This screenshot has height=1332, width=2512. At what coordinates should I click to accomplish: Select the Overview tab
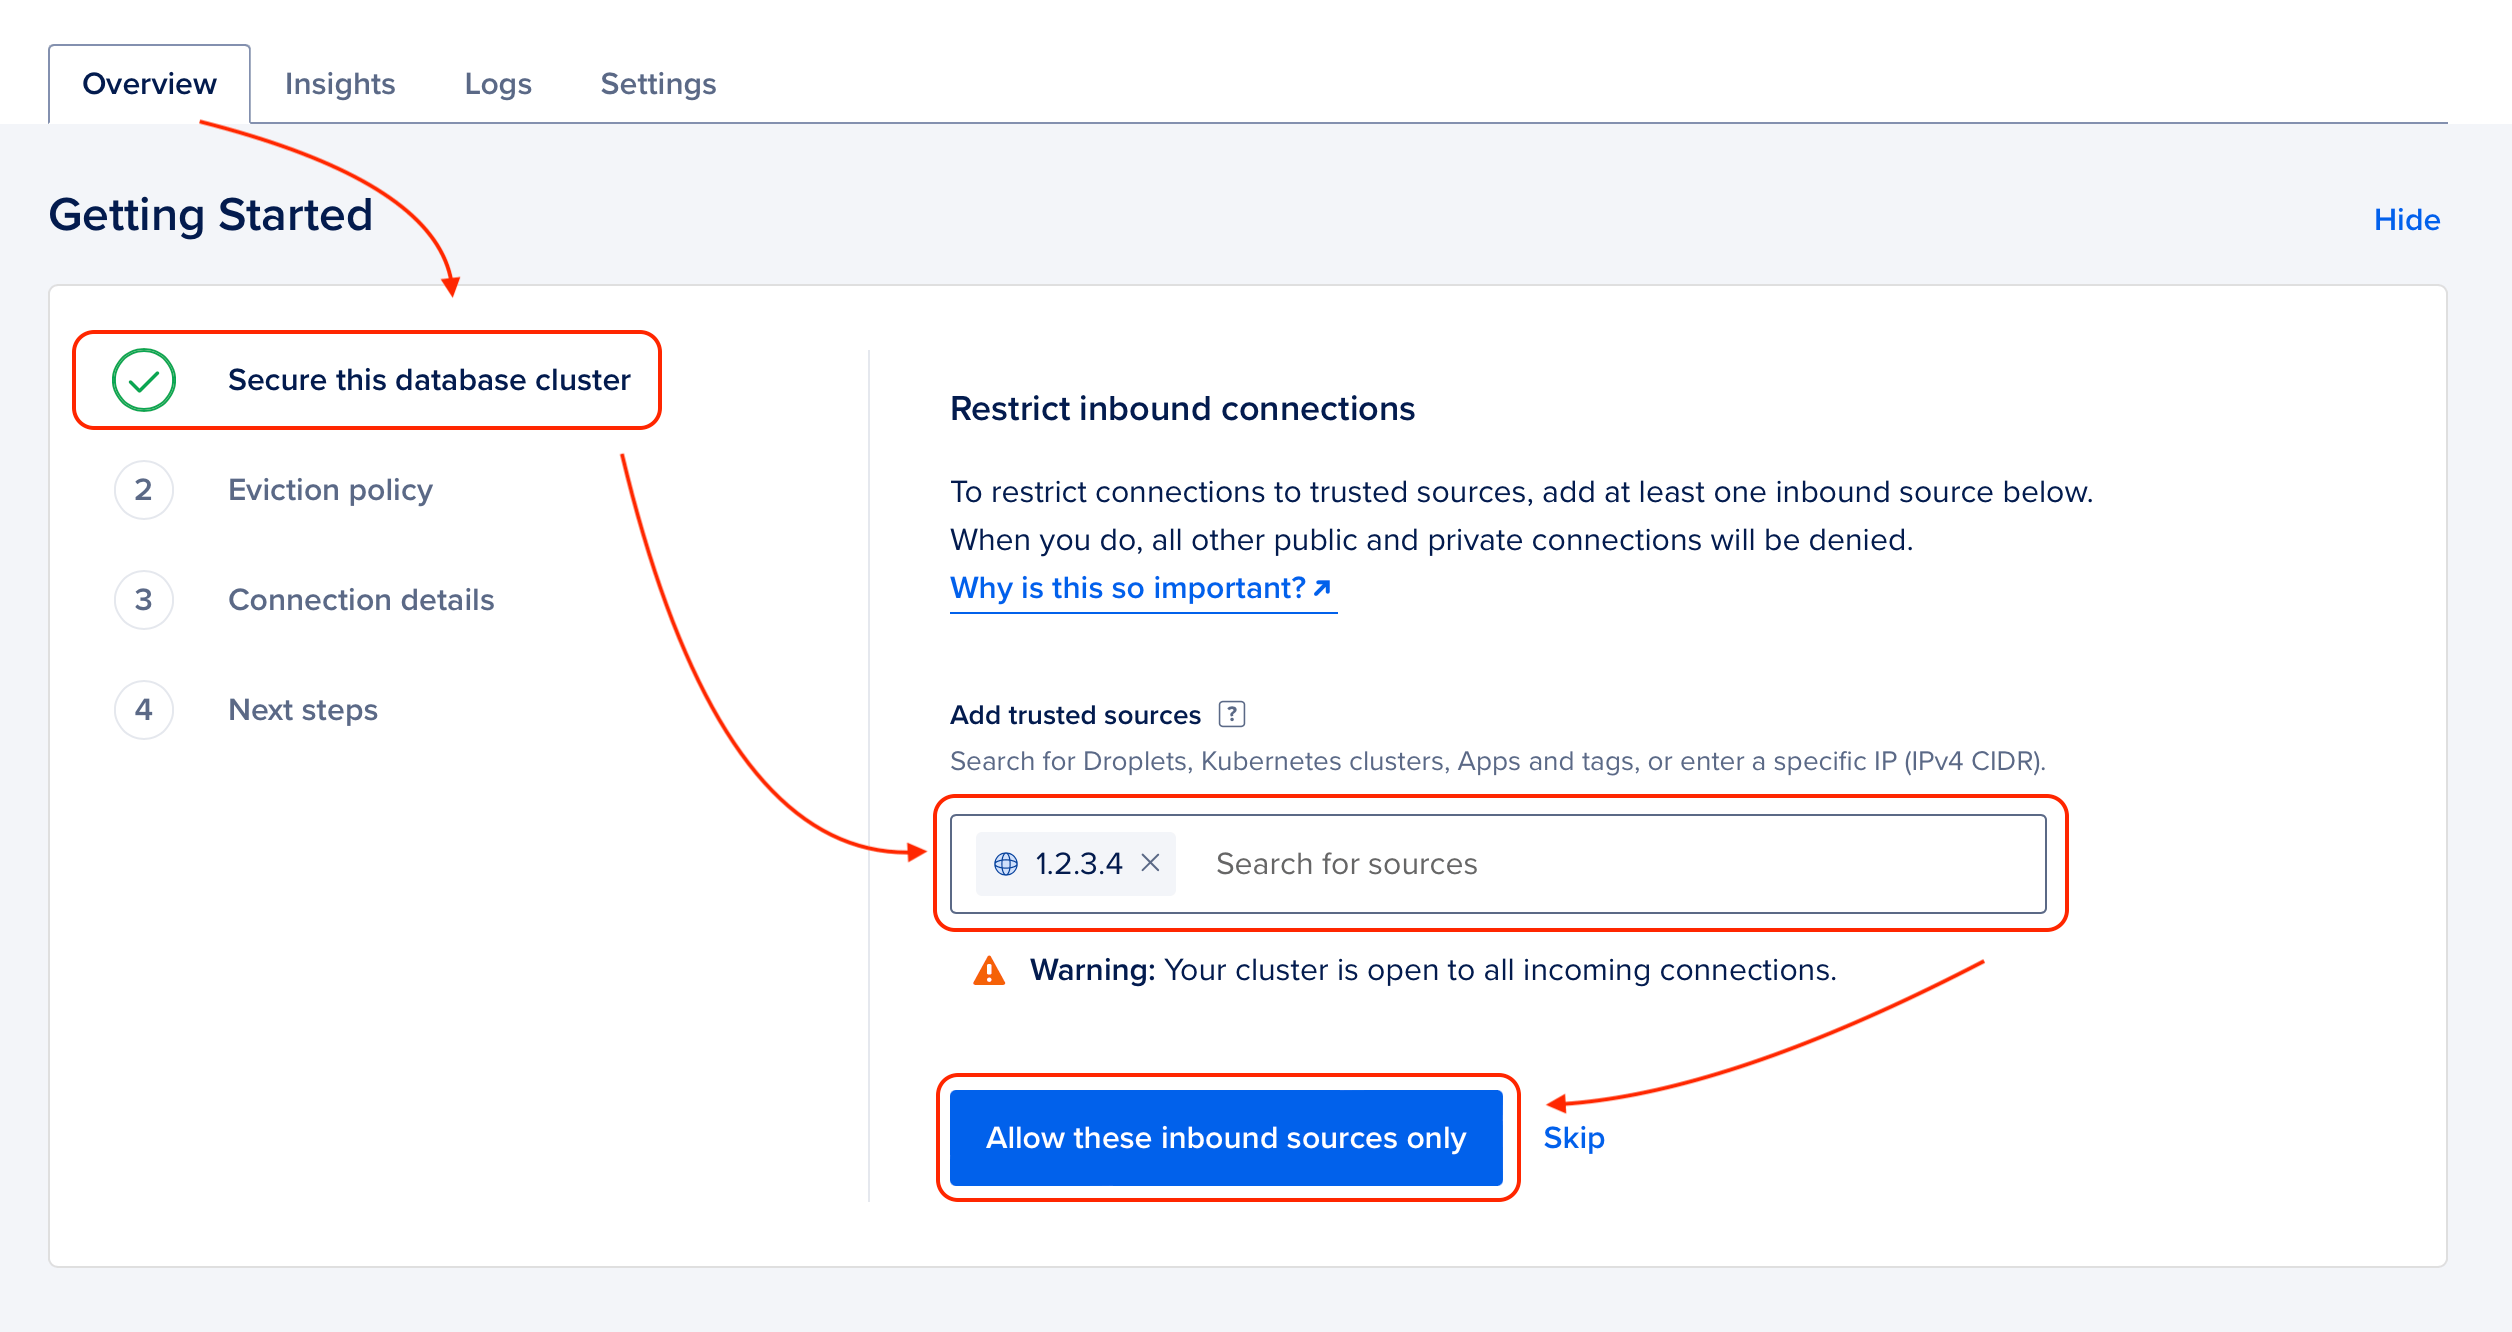(149, 84)
